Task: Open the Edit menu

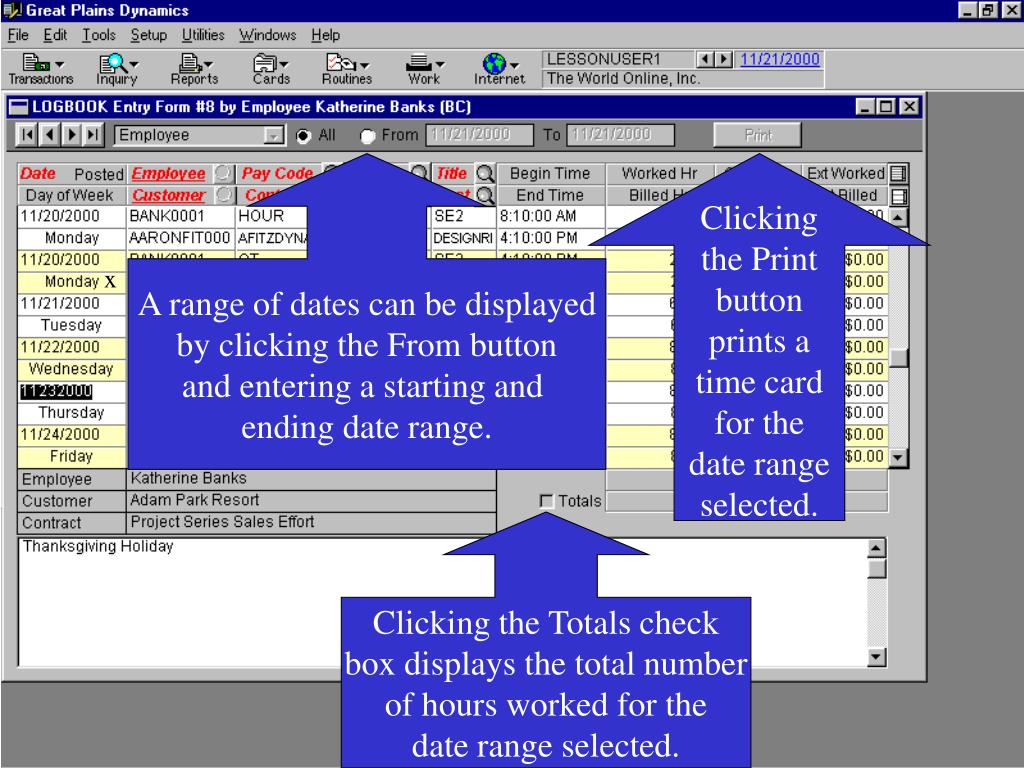Action: tap(55, 35)
